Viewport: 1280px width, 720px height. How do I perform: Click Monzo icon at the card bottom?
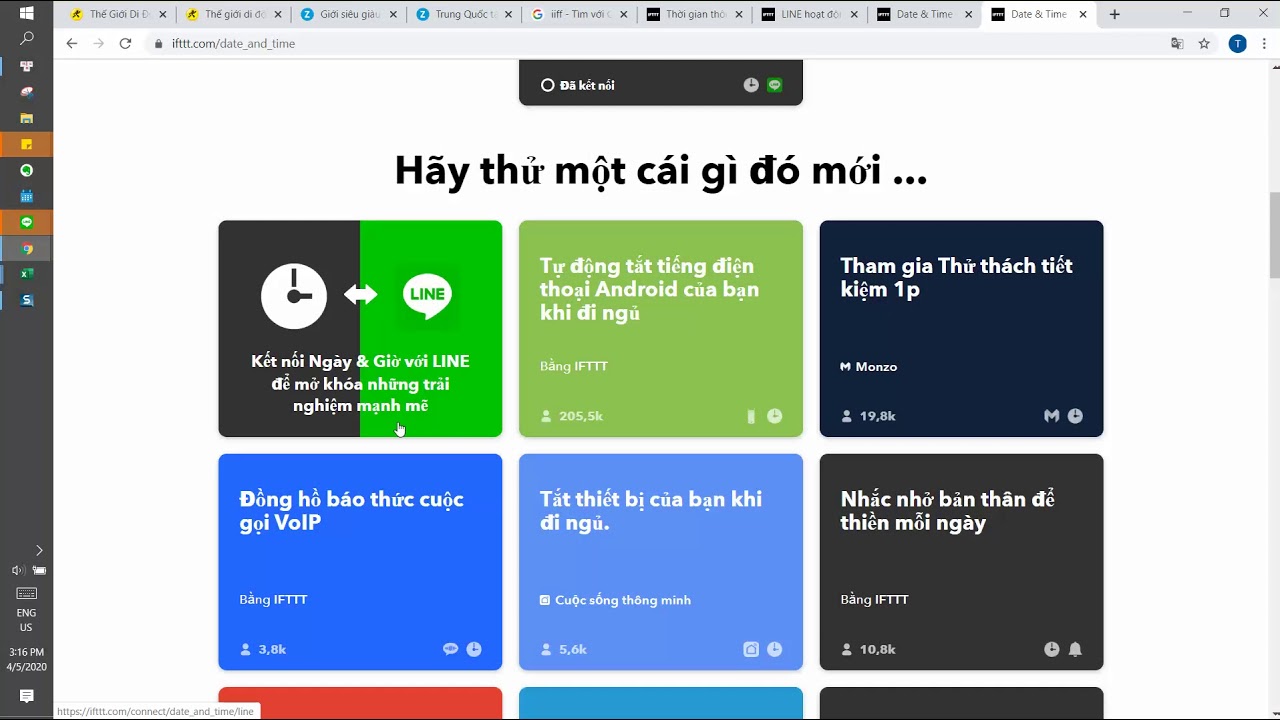[x=1051, y=416]
